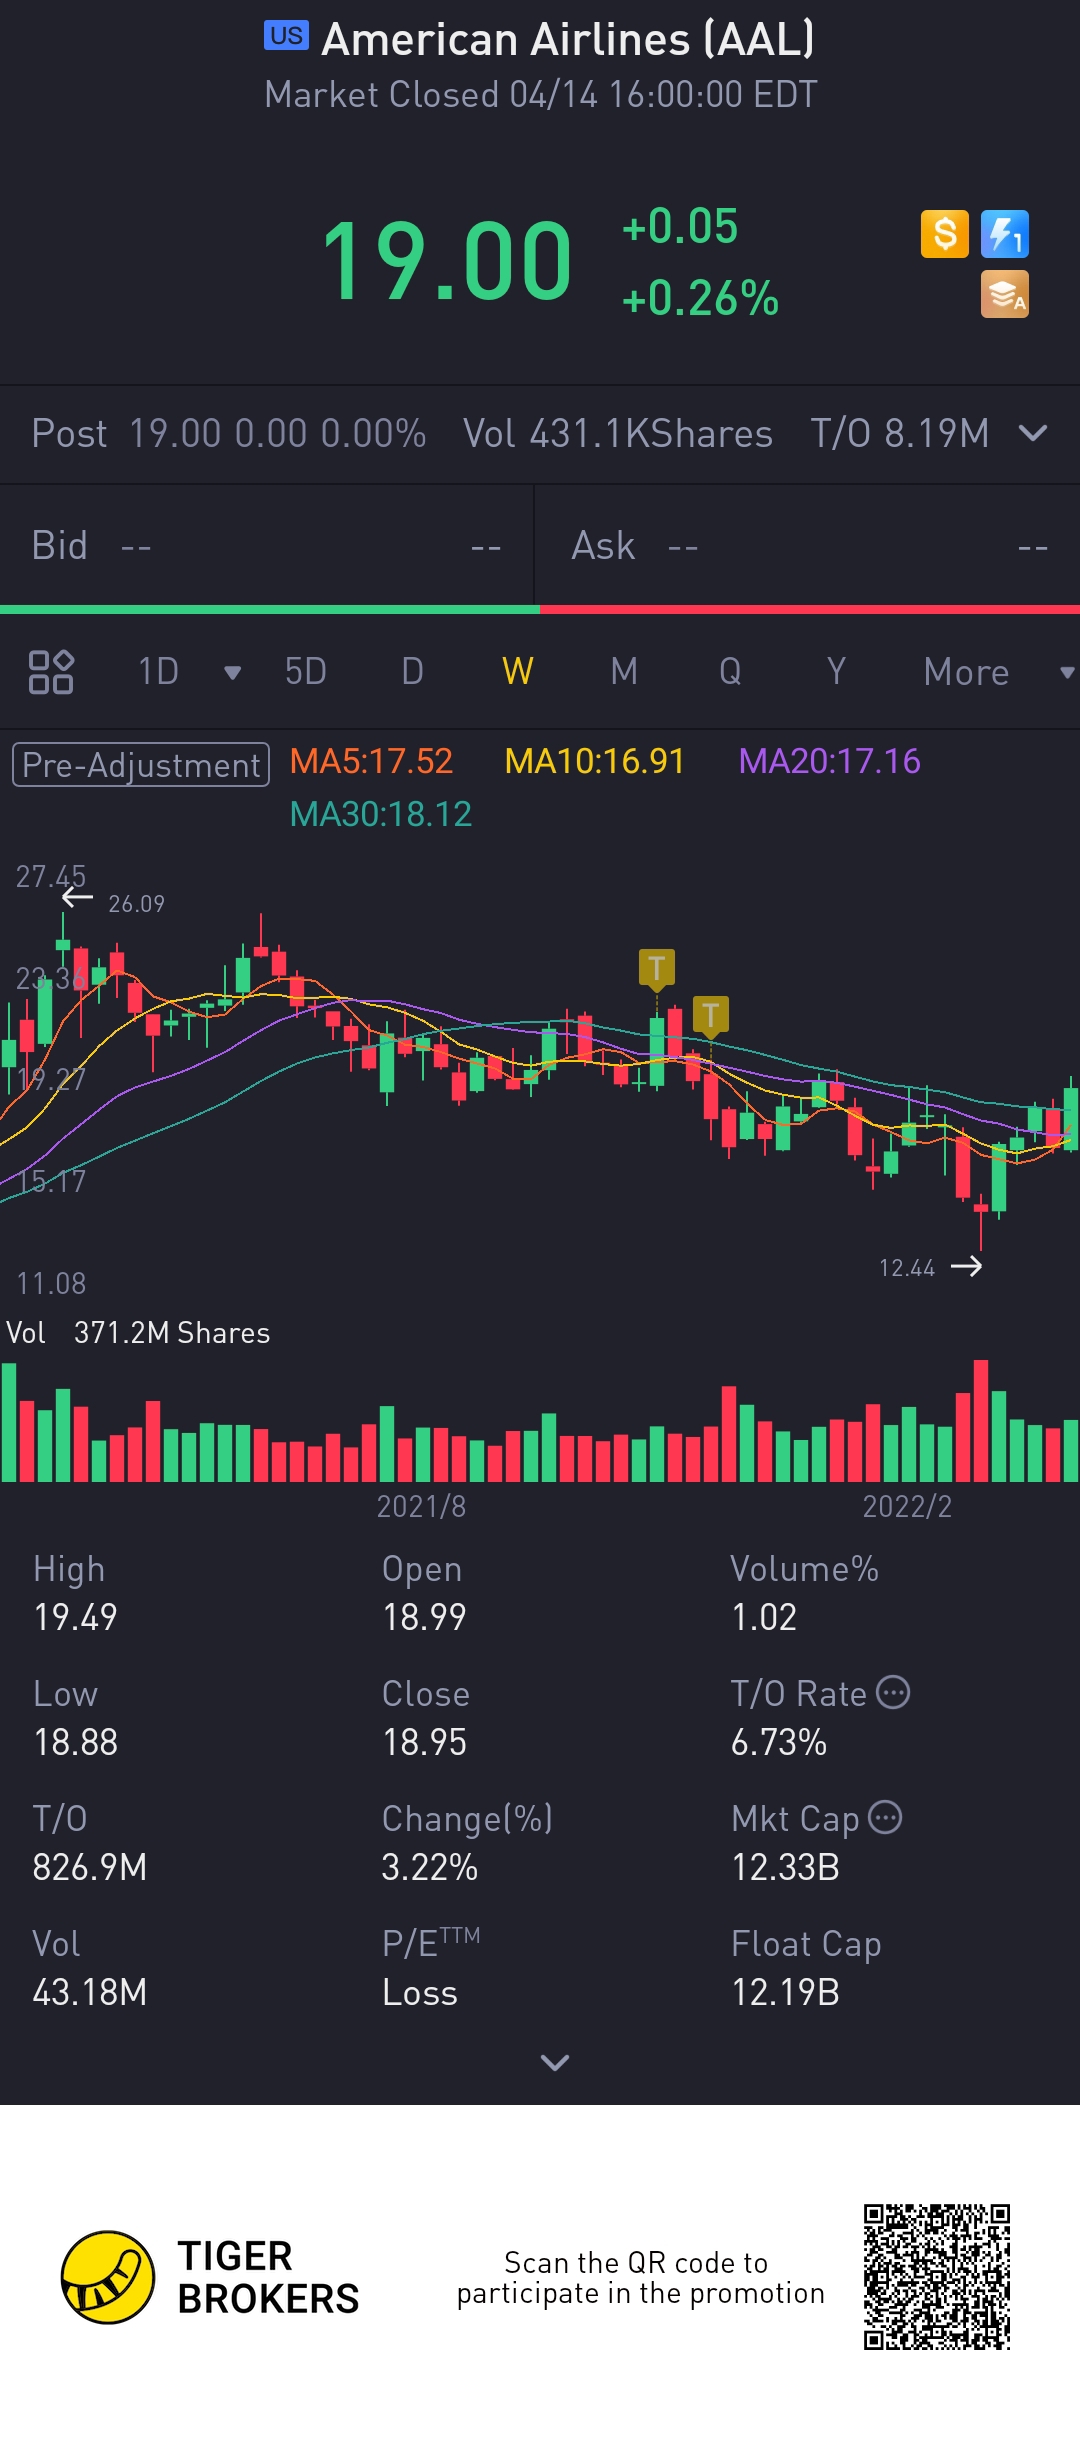Viewport: 1080px width, 2450px height.
Task: Tap the 26.09 high price marker
Action: (136, 904)
